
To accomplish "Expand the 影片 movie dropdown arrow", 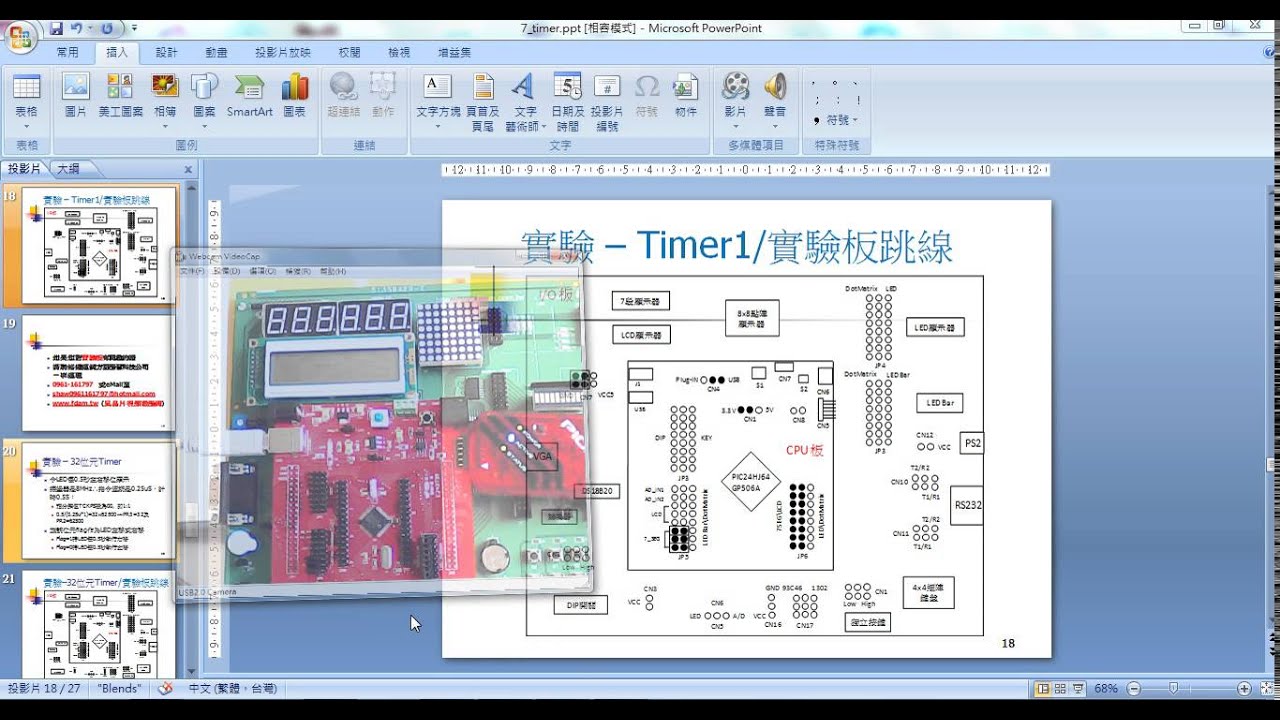I will pos(735,127).
